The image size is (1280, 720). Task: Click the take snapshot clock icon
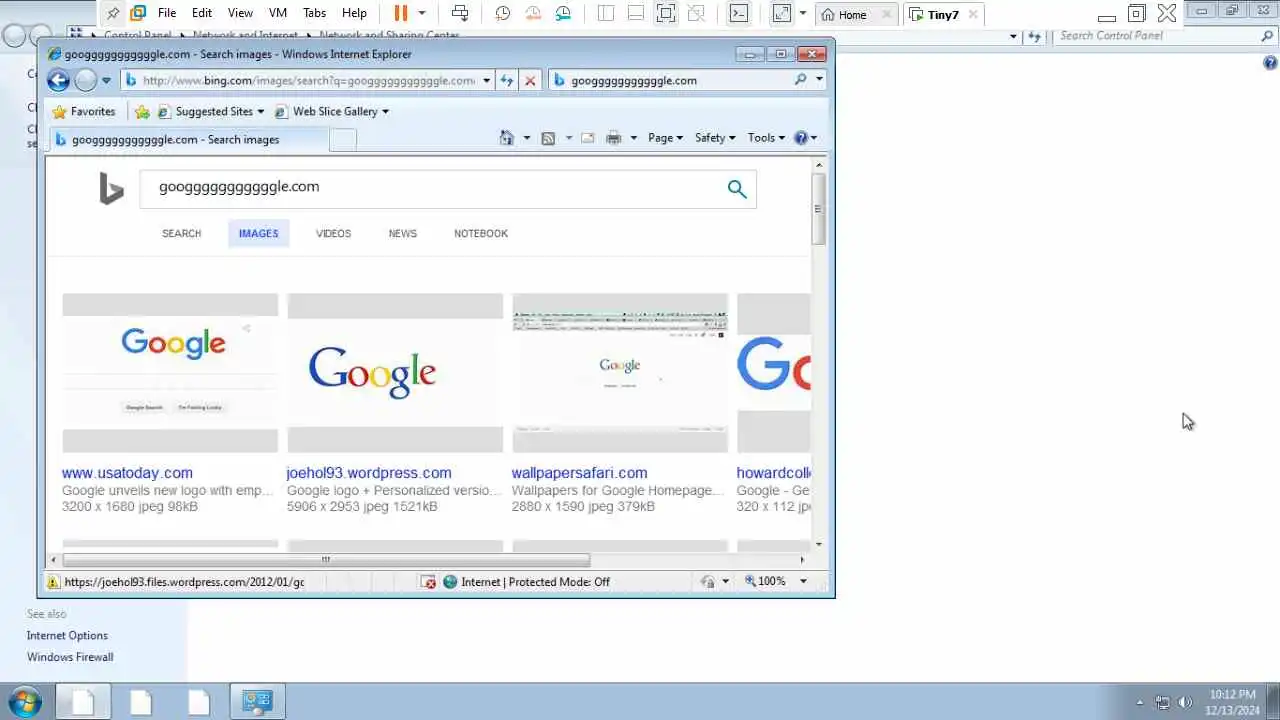pyautogui.click(x=503, y=13)
